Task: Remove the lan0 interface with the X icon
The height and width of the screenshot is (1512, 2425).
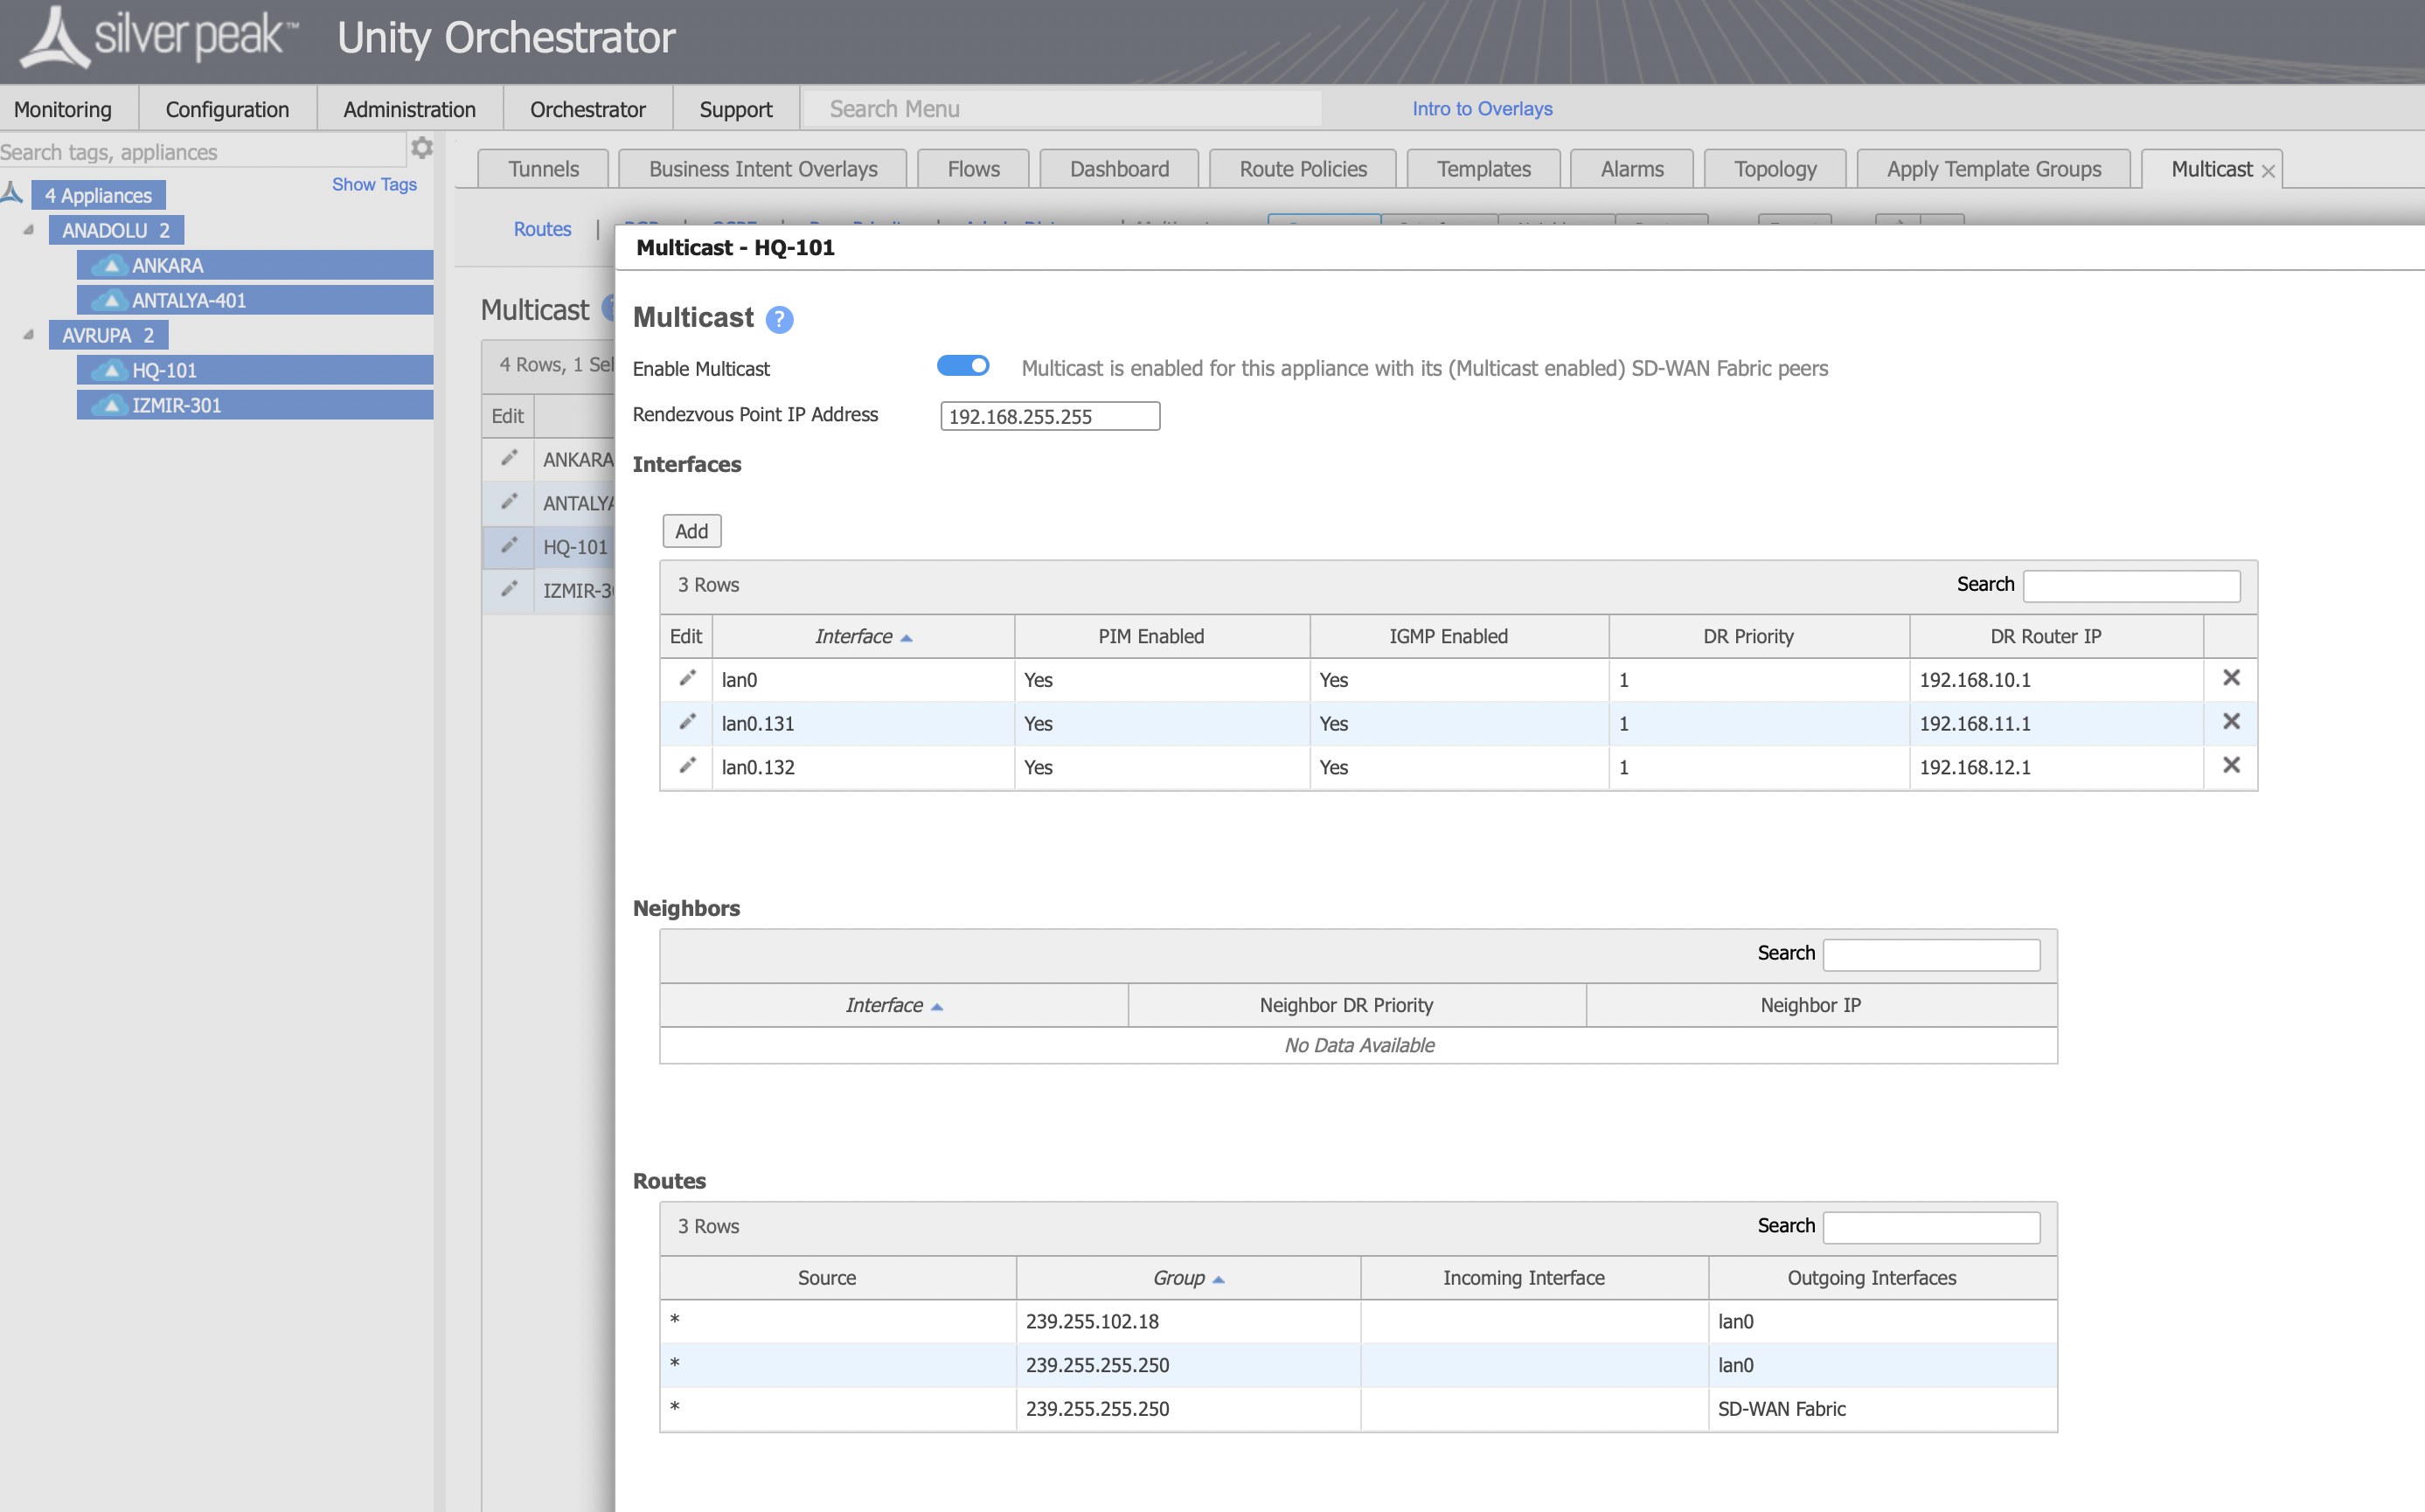Action: coord(2231,678)
